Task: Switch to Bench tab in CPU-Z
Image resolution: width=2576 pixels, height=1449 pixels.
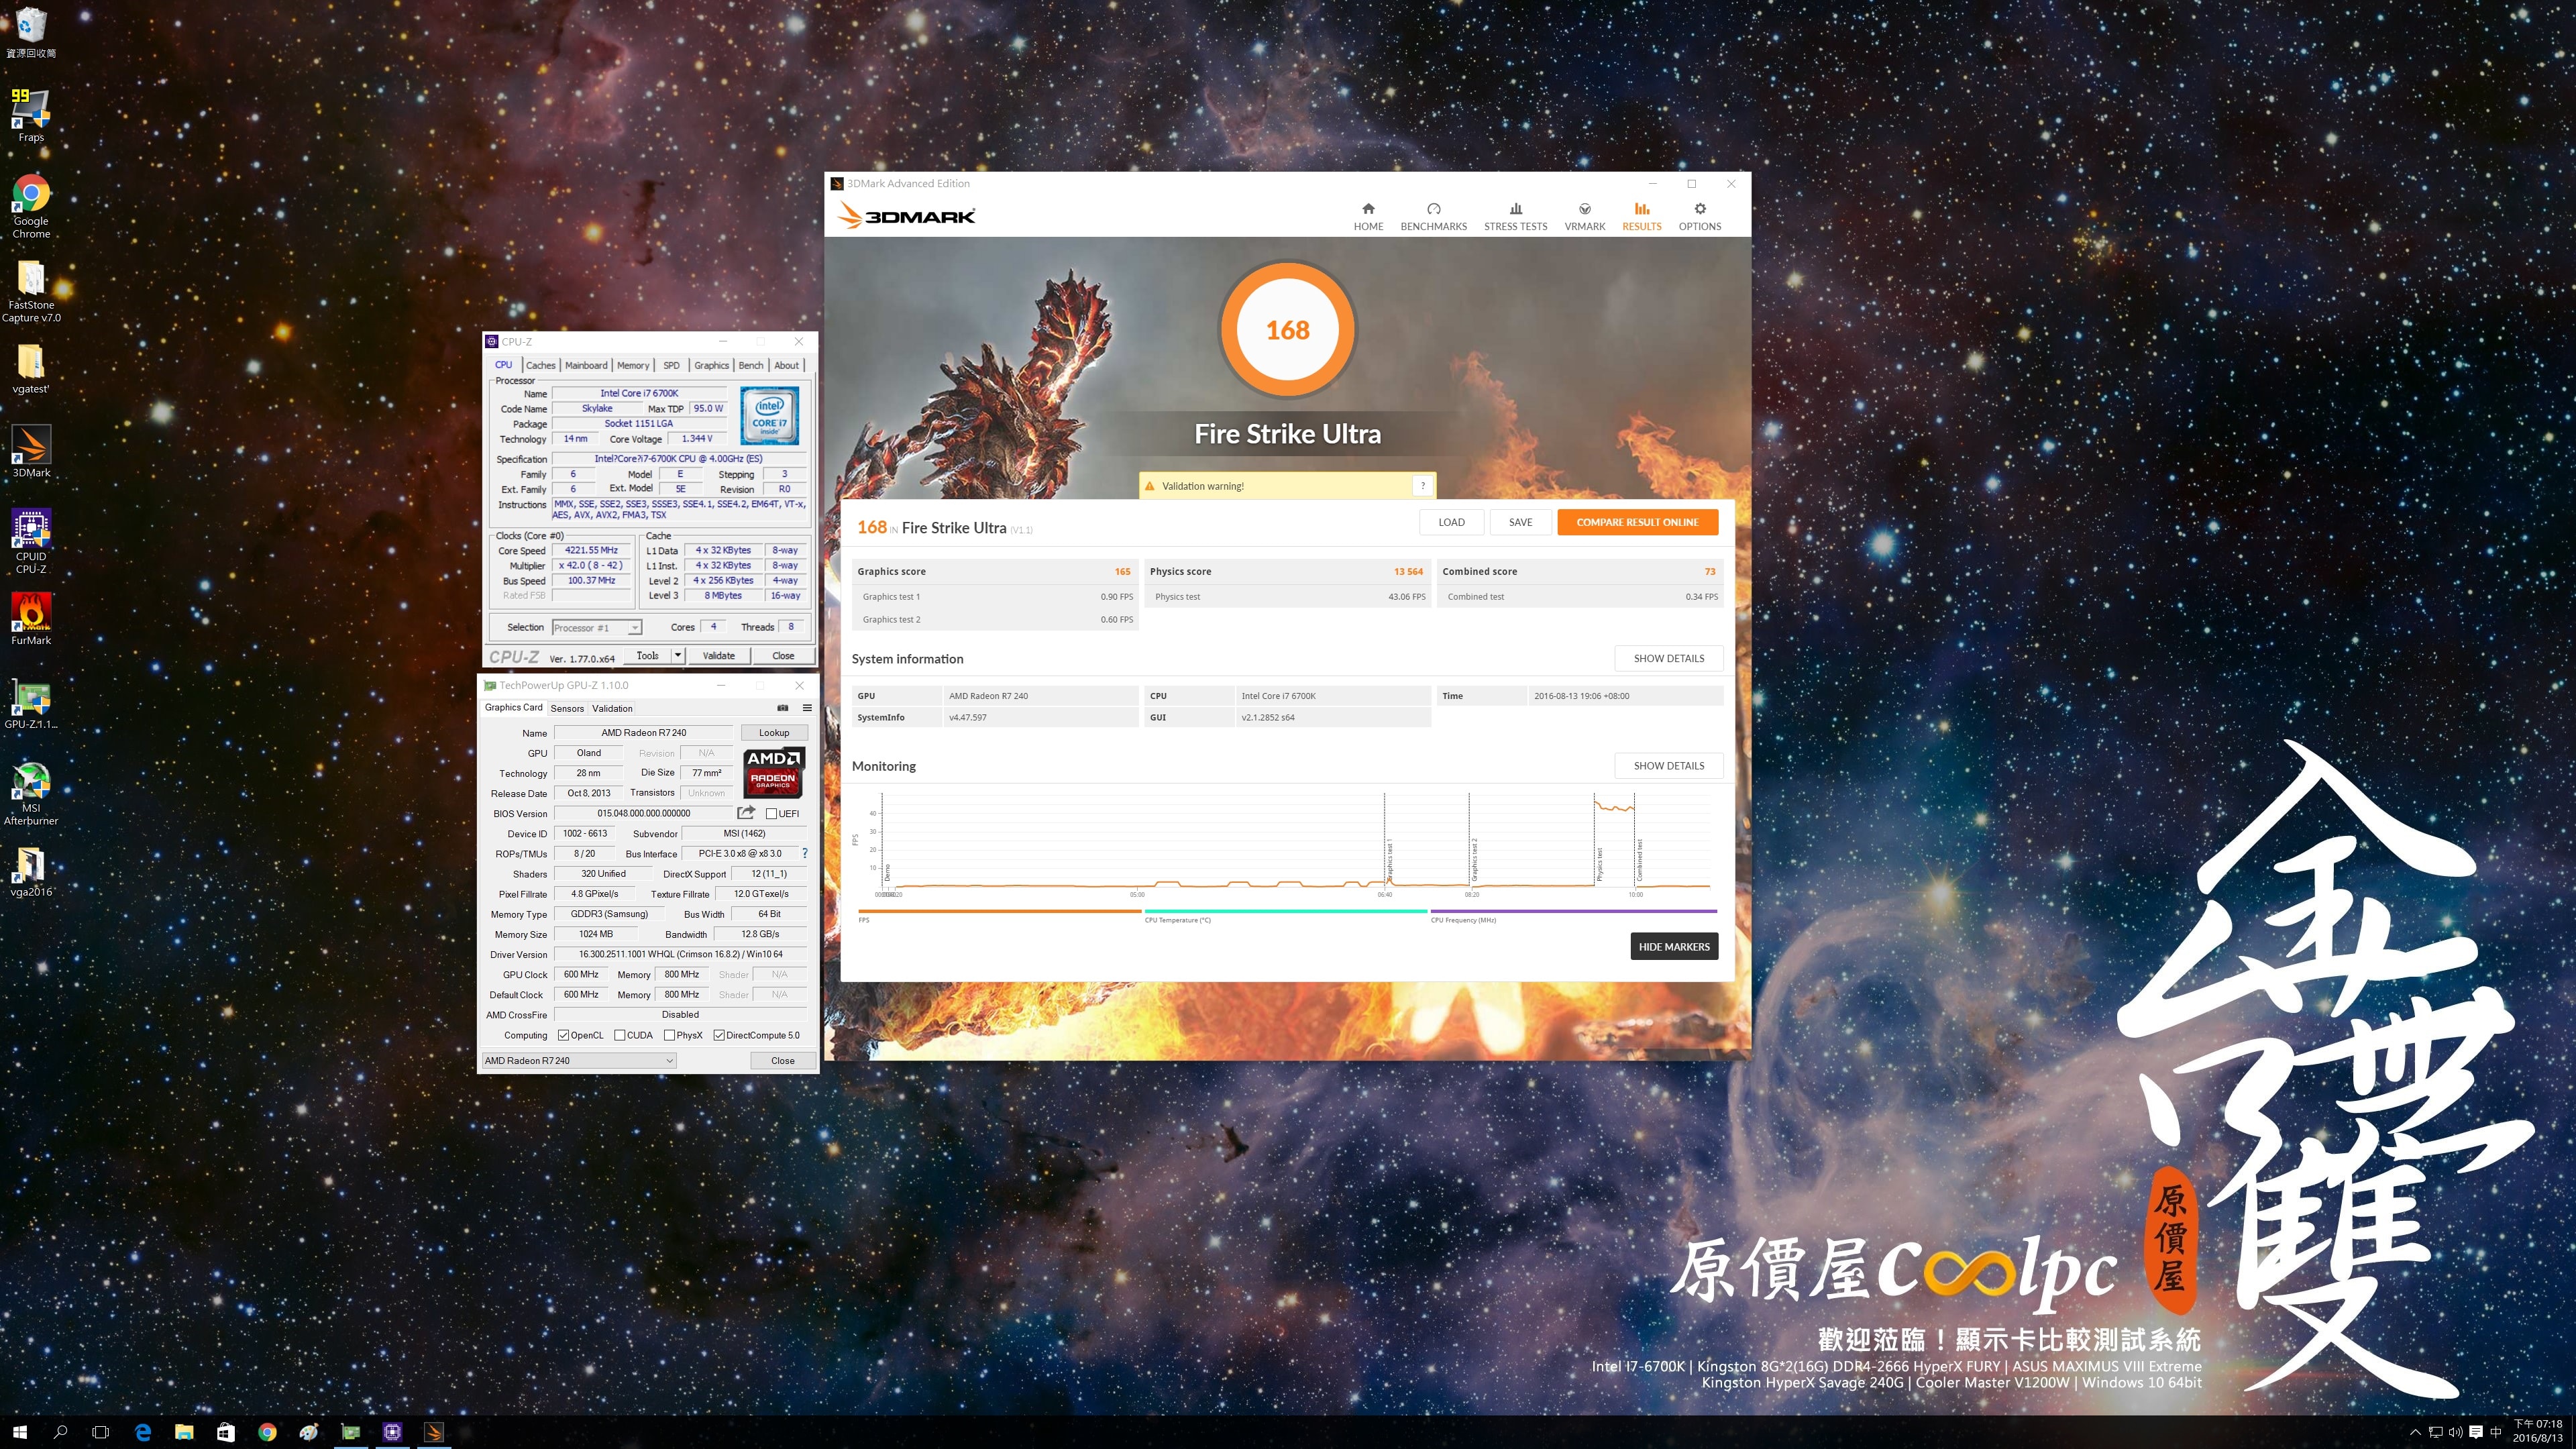Action: [x=750, y=365]
